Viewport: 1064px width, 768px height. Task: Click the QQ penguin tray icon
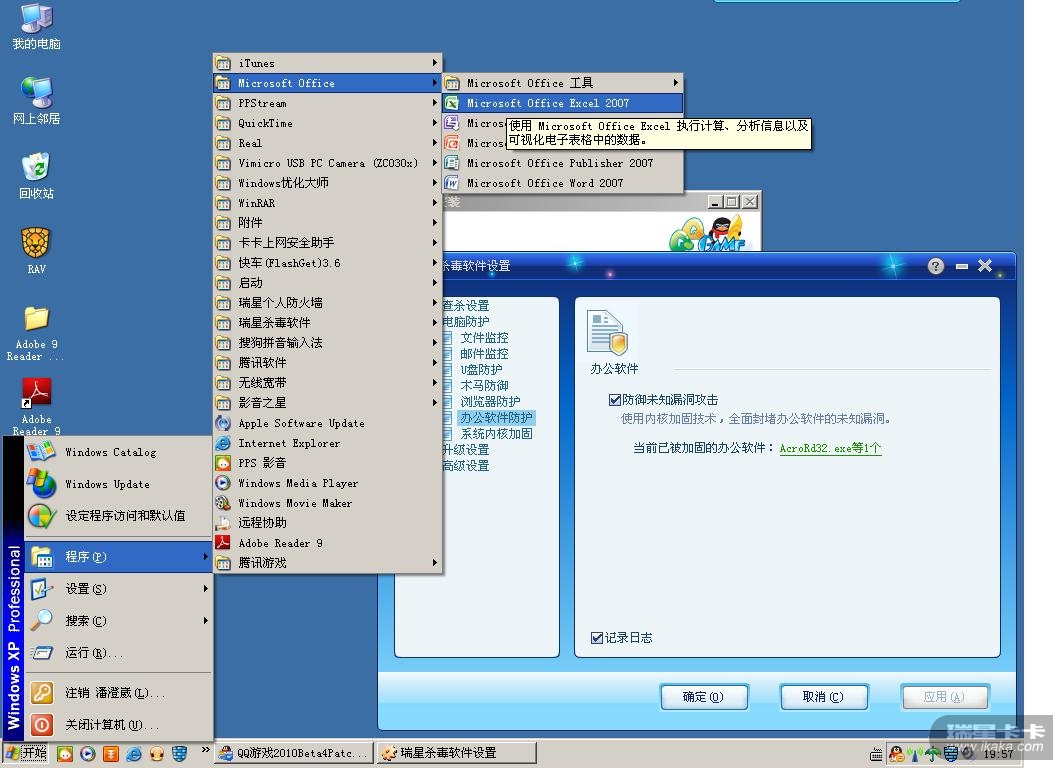coord(896,754)
